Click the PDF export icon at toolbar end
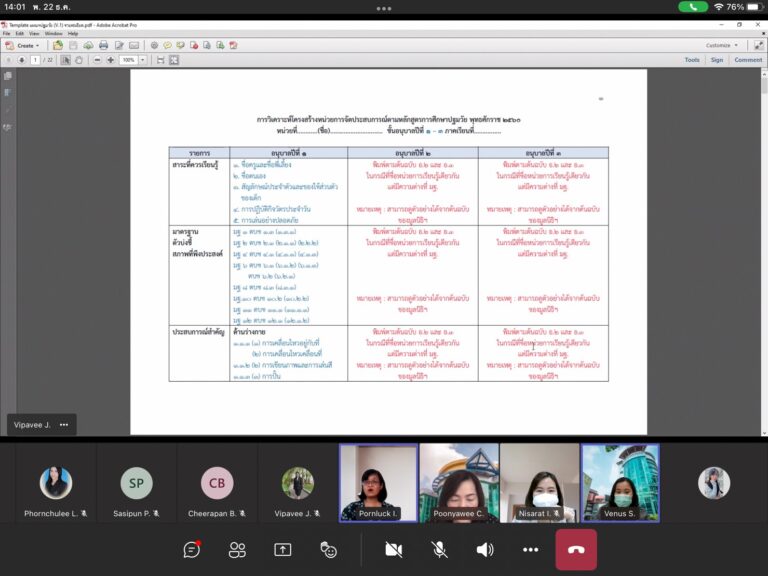This screenshot has height=576, width=768. pyautogui.click(x=234, y=46)
